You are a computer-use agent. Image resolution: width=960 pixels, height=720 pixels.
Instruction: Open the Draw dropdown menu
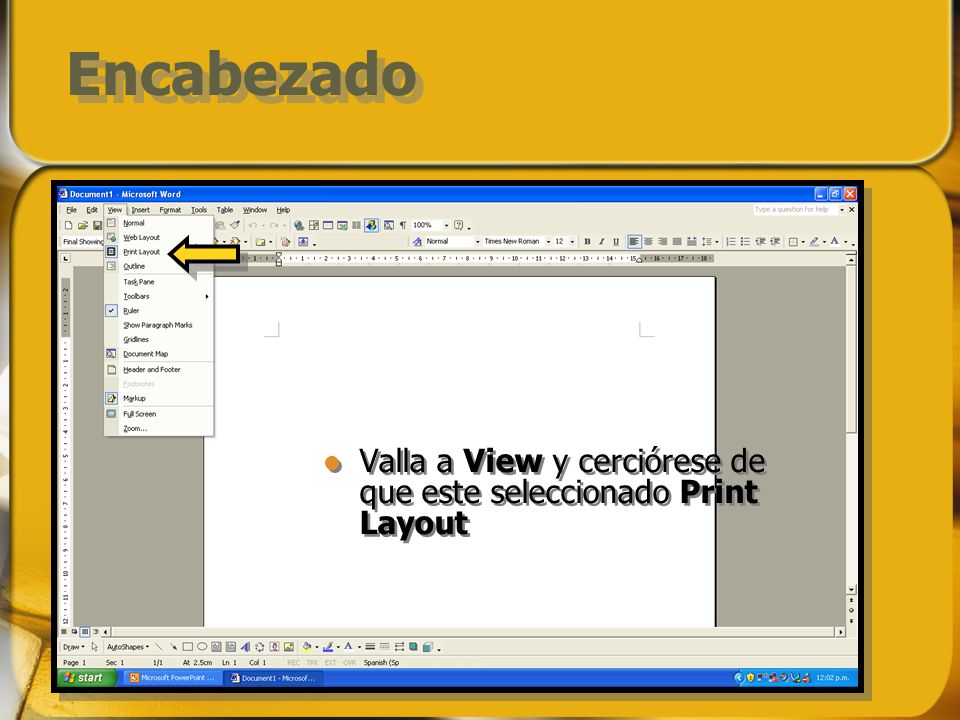(73, 647)
